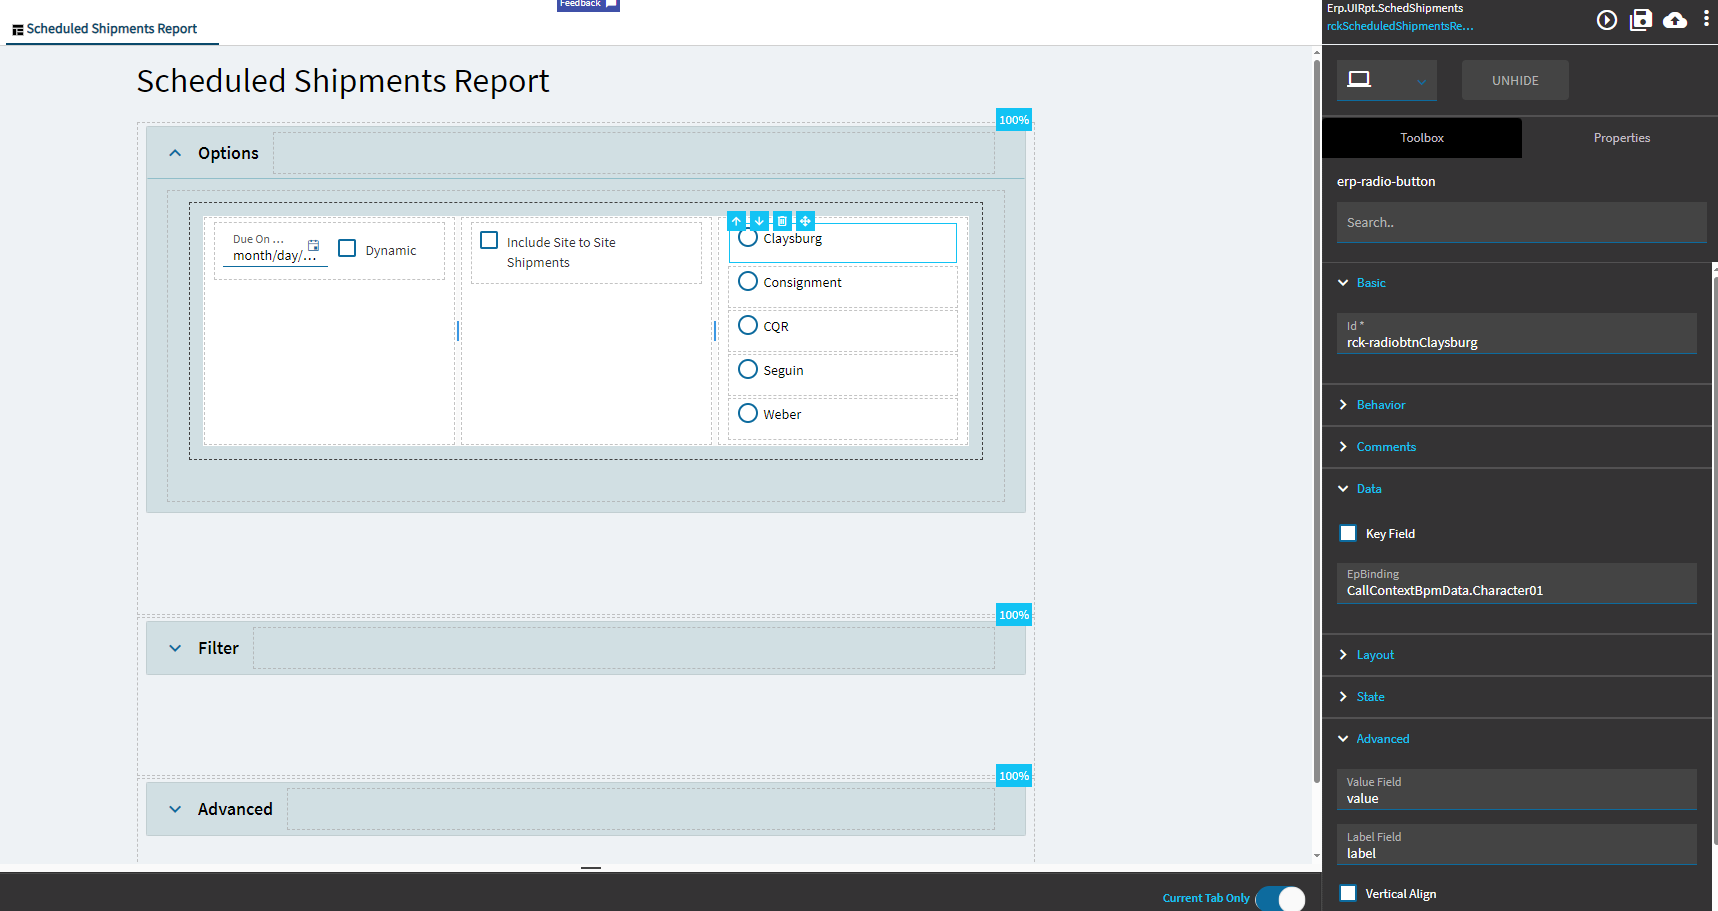The height and width of the screenshot is (911, 1718).
Task: Expand the State properties section
Action: [x=1343, y=697]
